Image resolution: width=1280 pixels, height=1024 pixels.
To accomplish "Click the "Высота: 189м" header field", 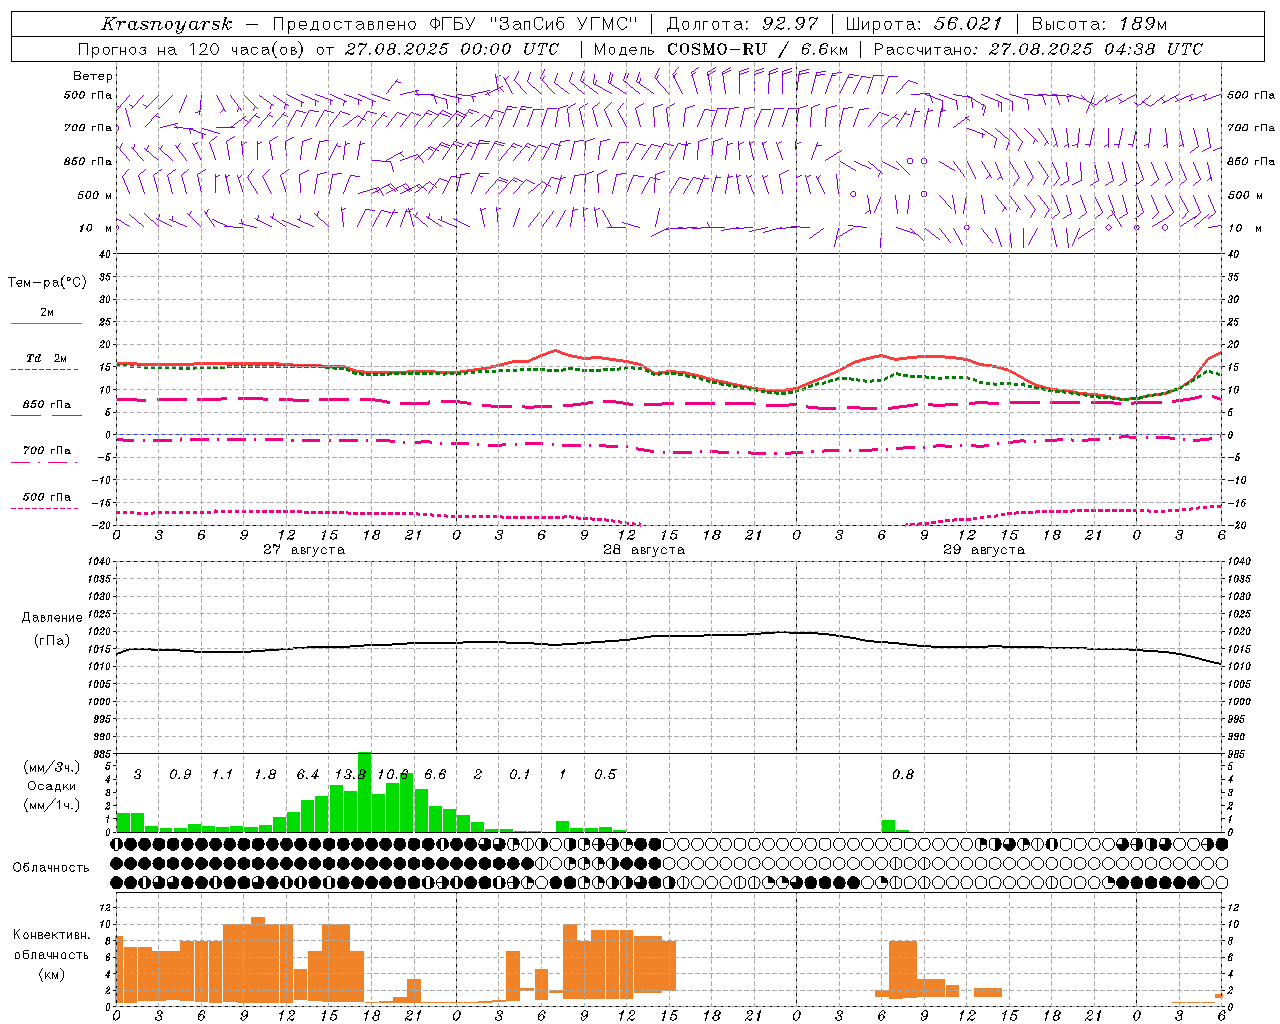I will pos(1099,24).
